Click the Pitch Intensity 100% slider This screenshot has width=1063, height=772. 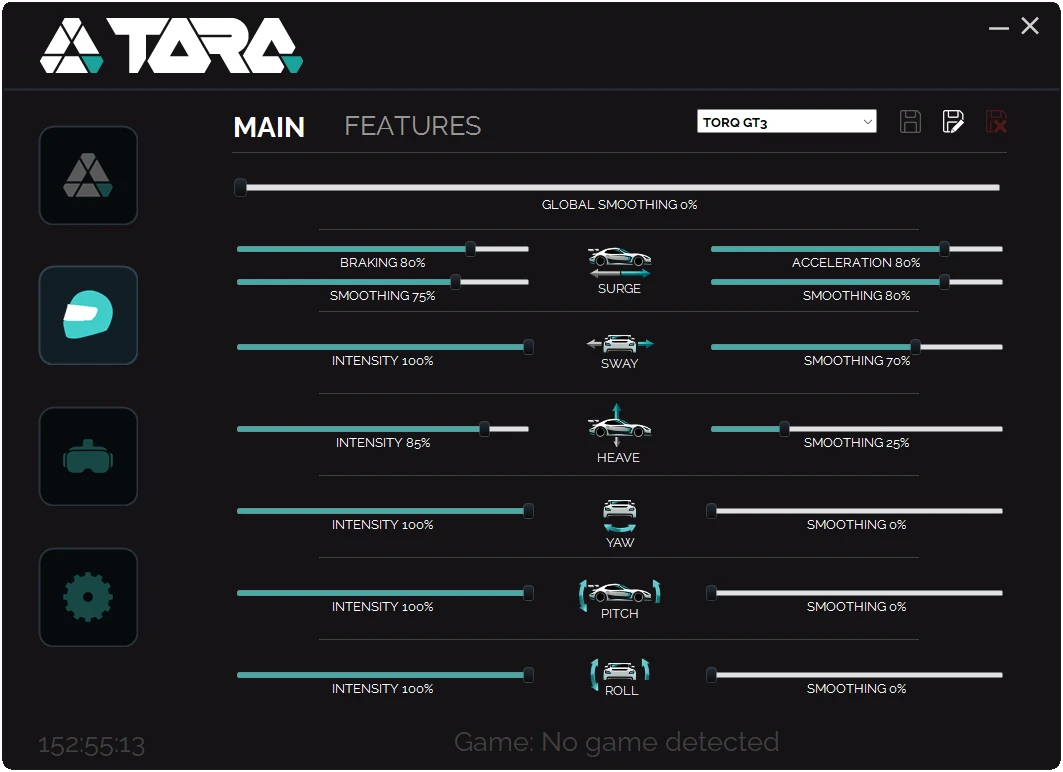click(384, 593)
